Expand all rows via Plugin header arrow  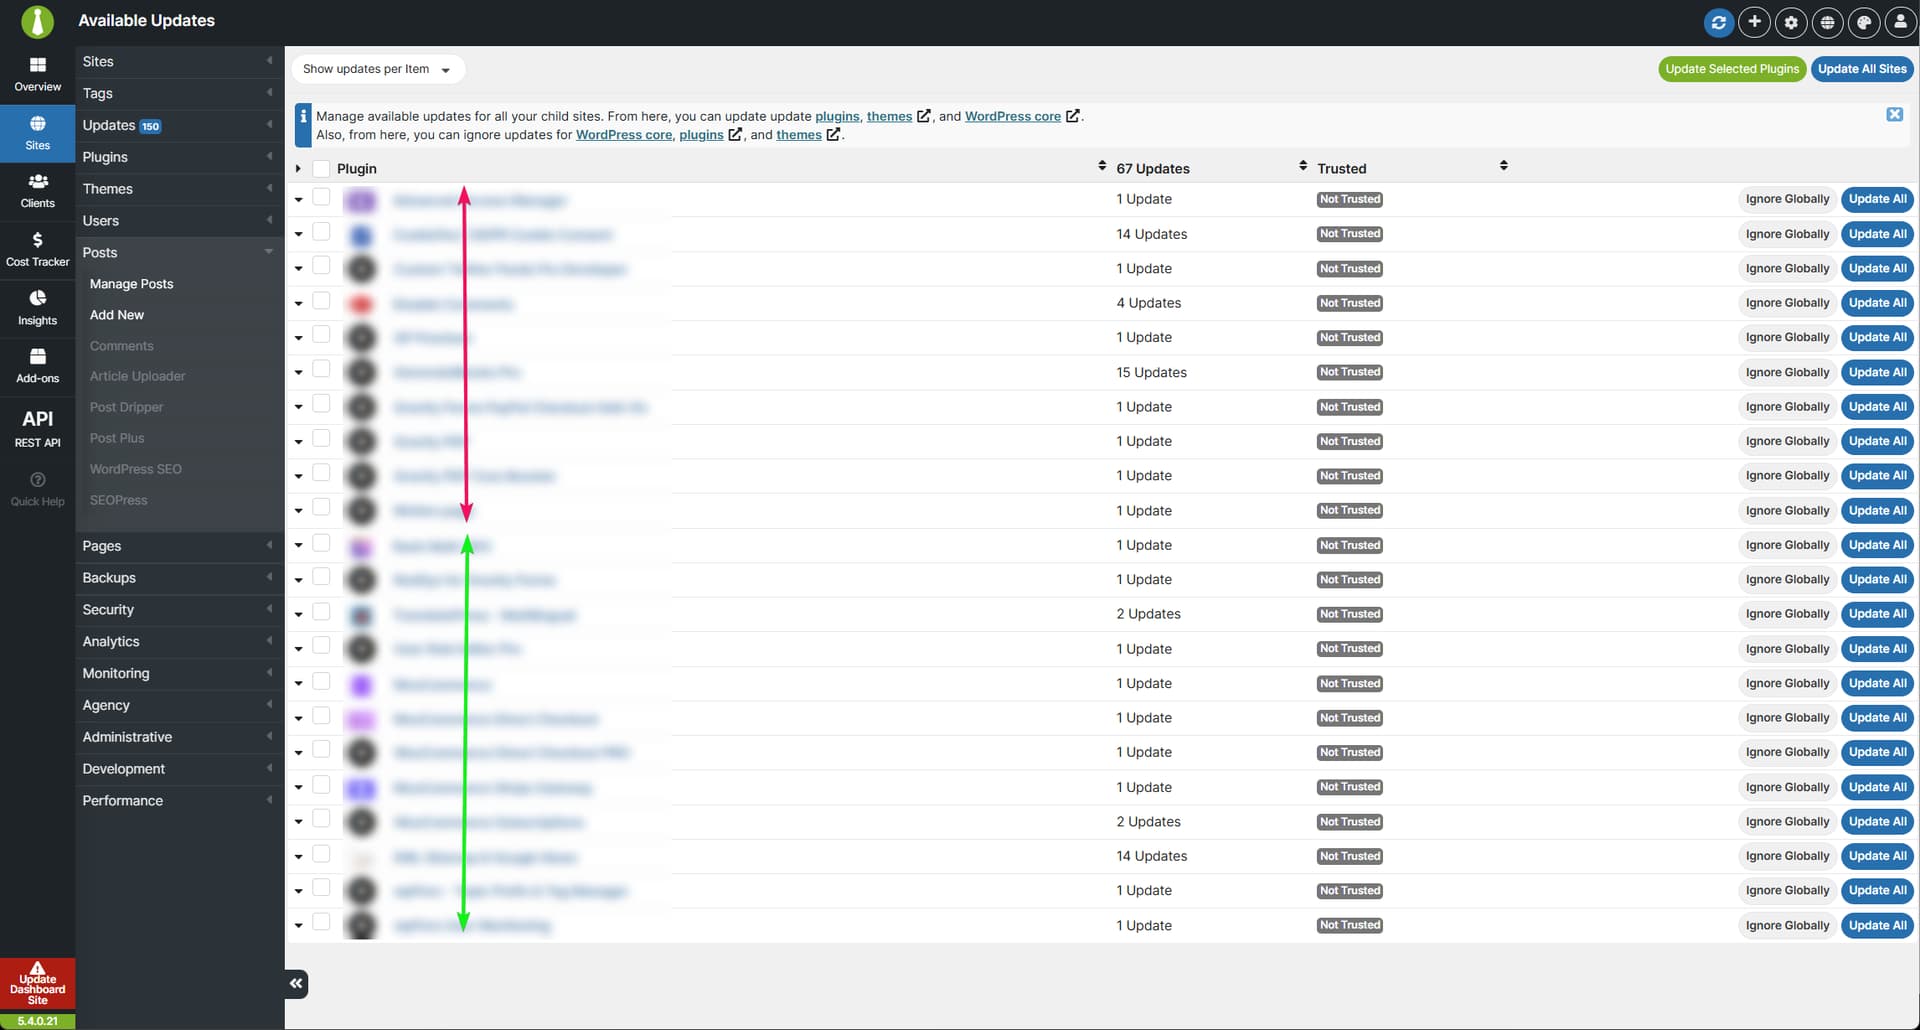tap(298, 169)
